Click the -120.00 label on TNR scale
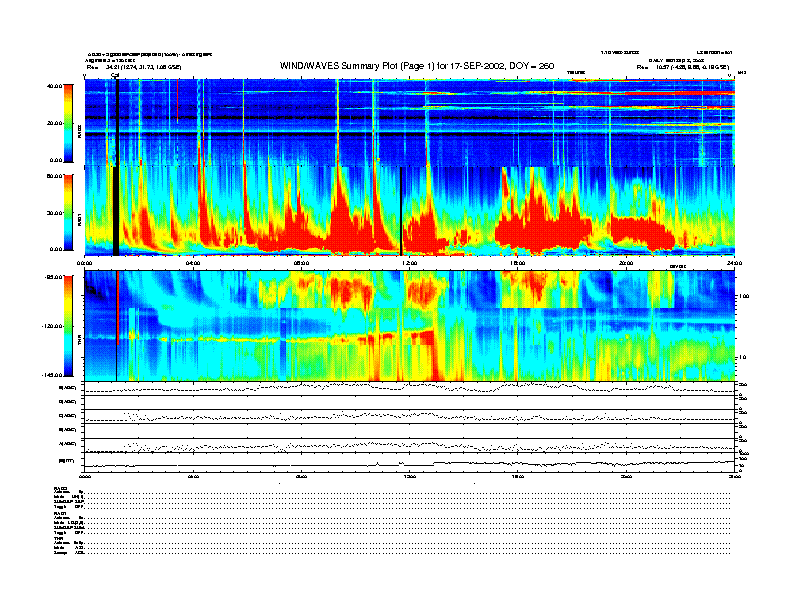 (x=52, y=326)
